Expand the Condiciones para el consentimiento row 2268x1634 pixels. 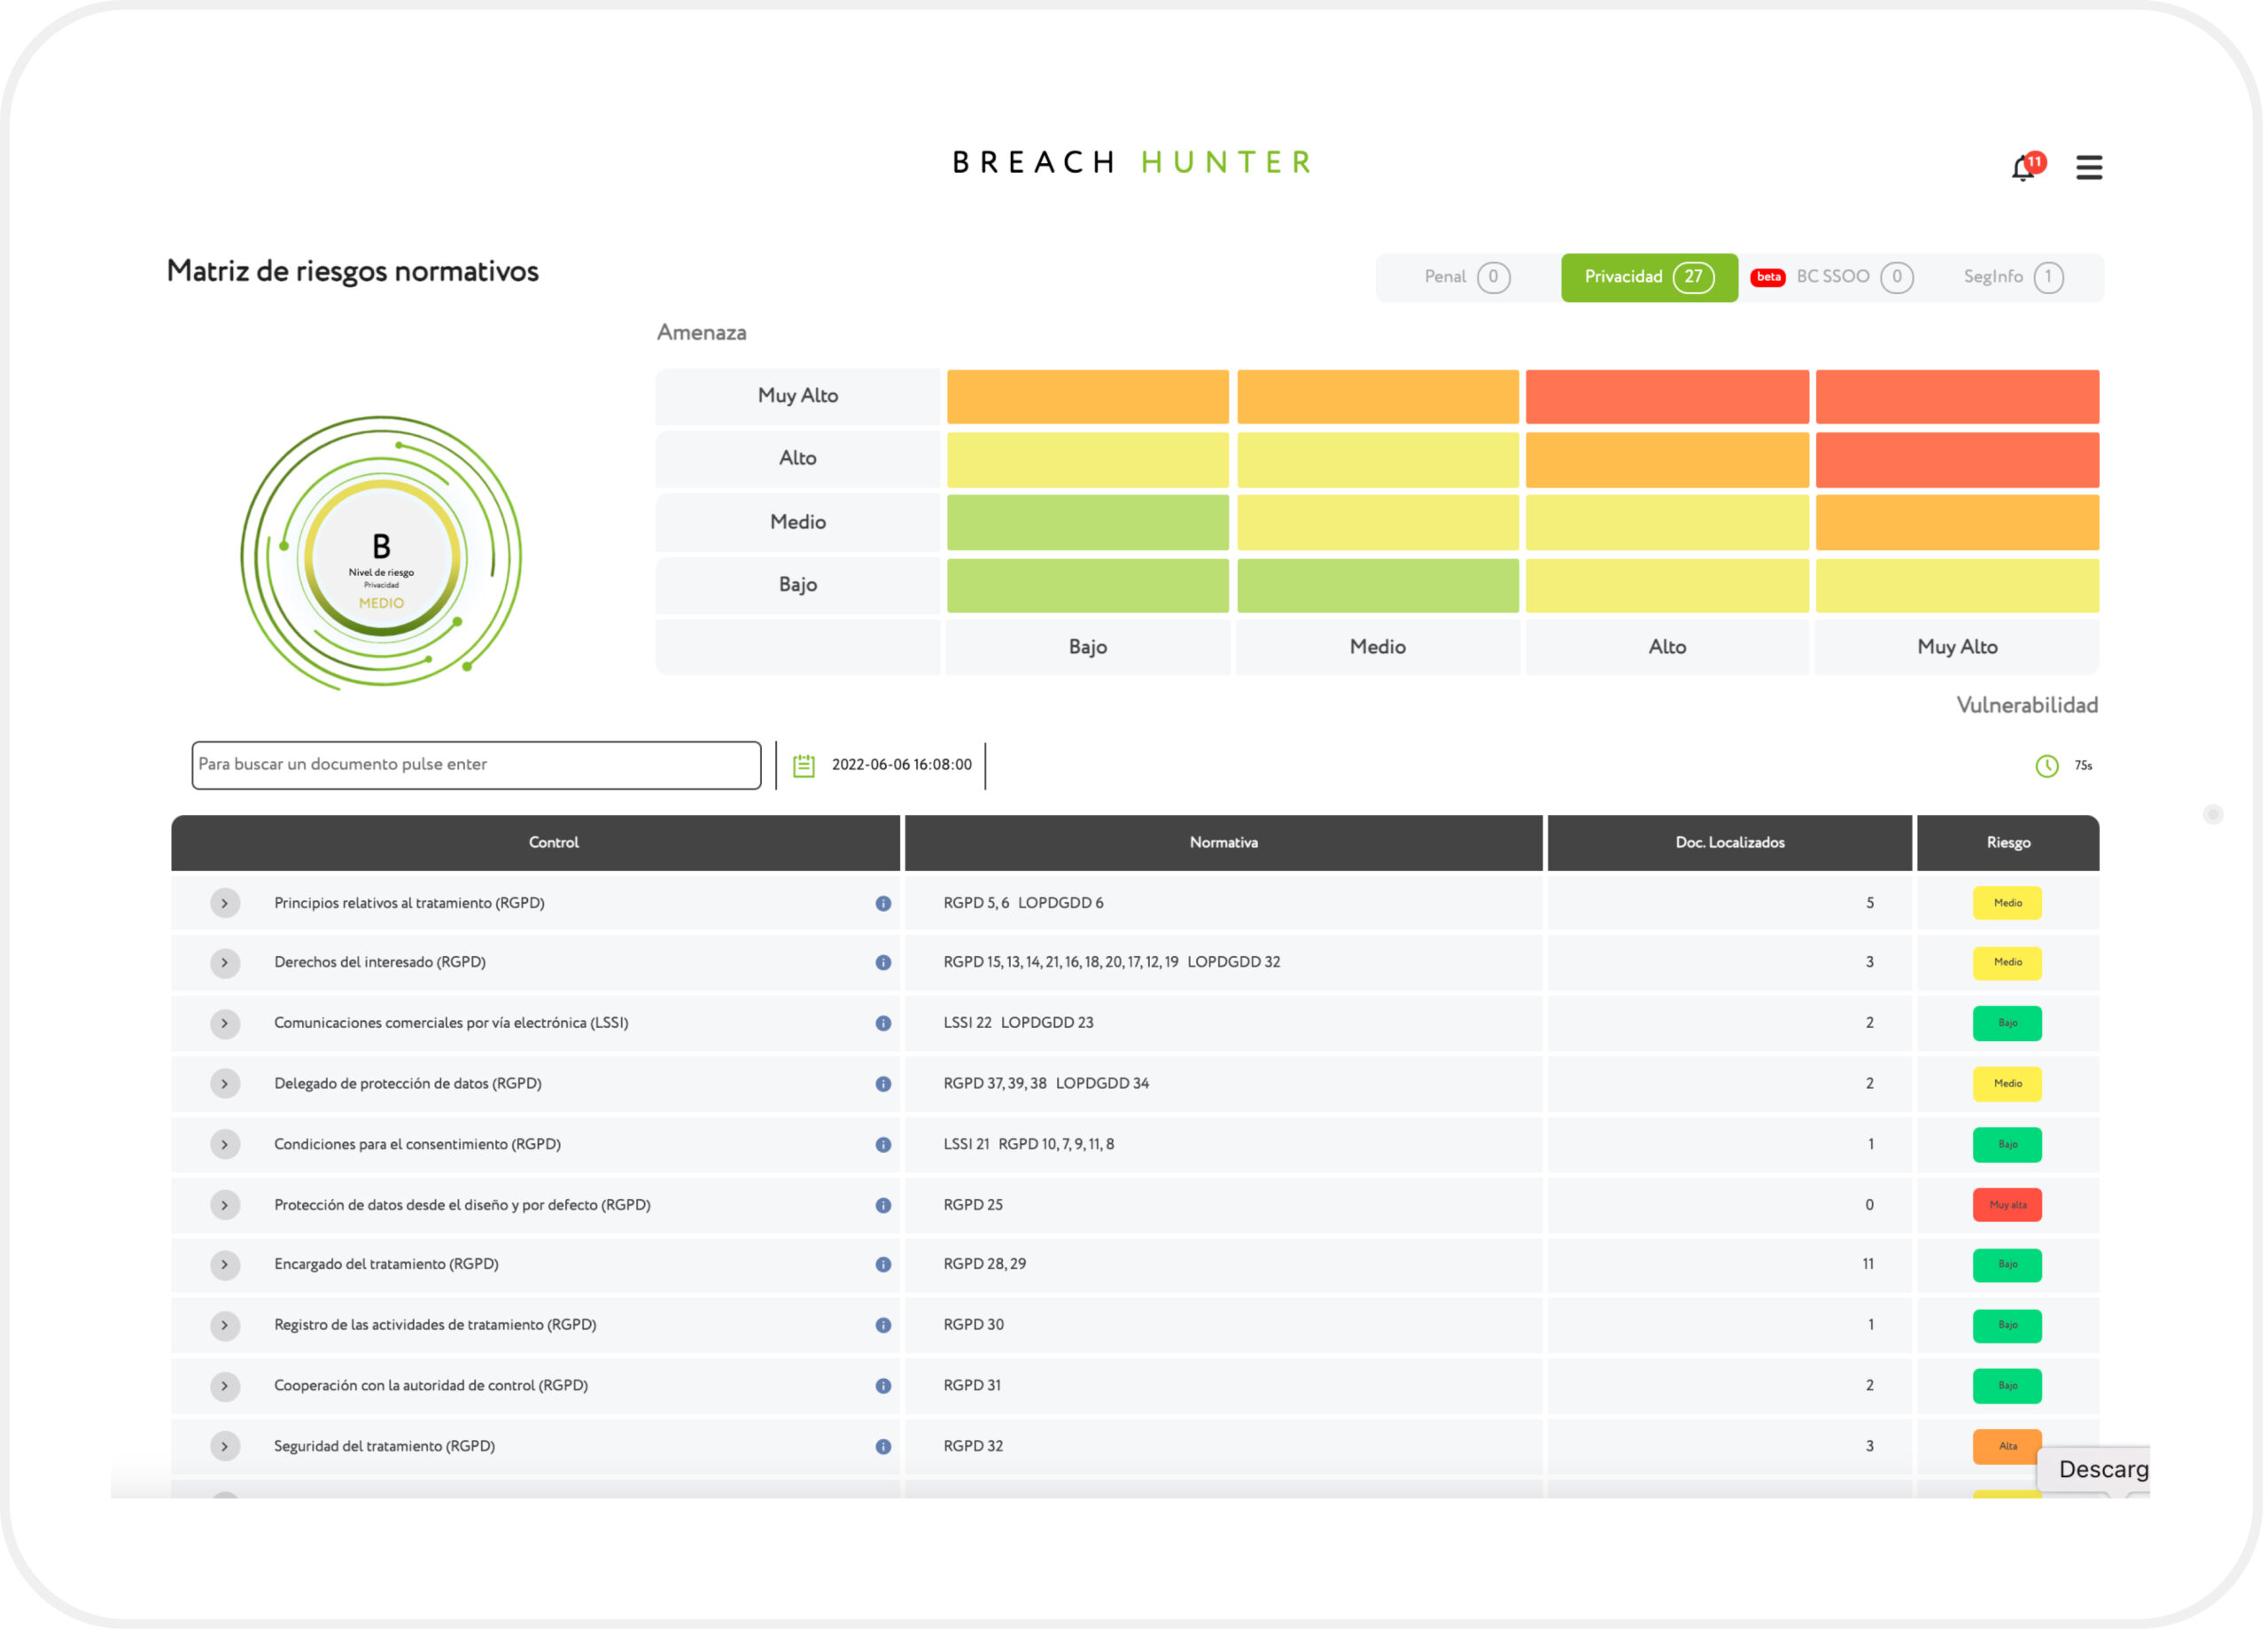[225, 1147]
